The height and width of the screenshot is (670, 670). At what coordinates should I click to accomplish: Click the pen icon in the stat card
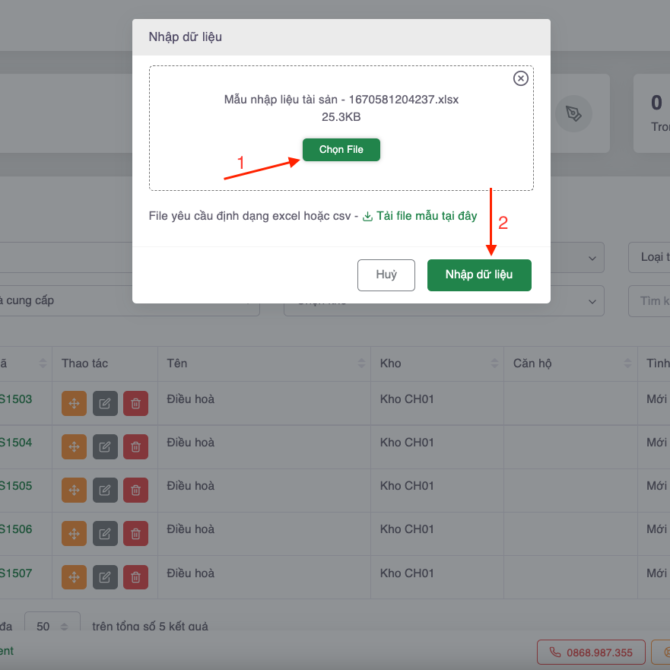573,113
